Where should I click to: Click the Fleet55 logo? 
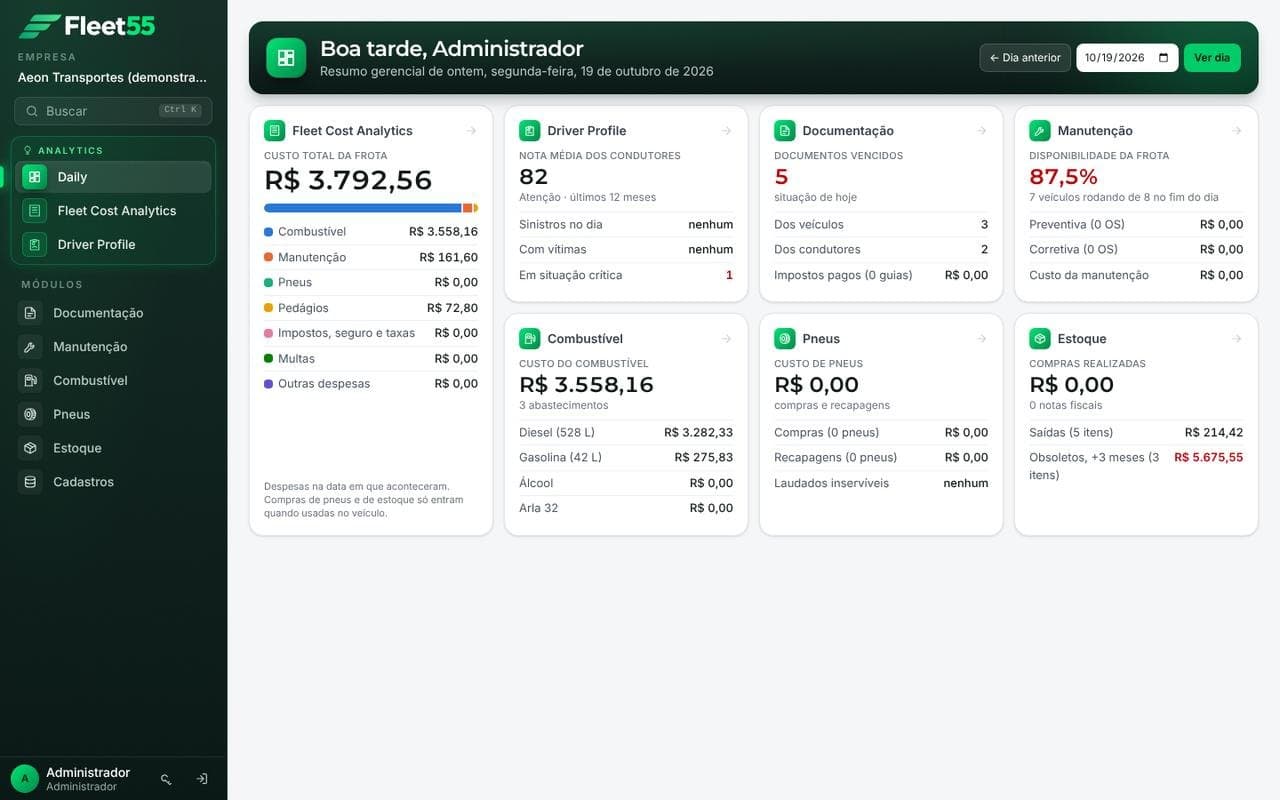pyautogui.click(x=87, y=26)
